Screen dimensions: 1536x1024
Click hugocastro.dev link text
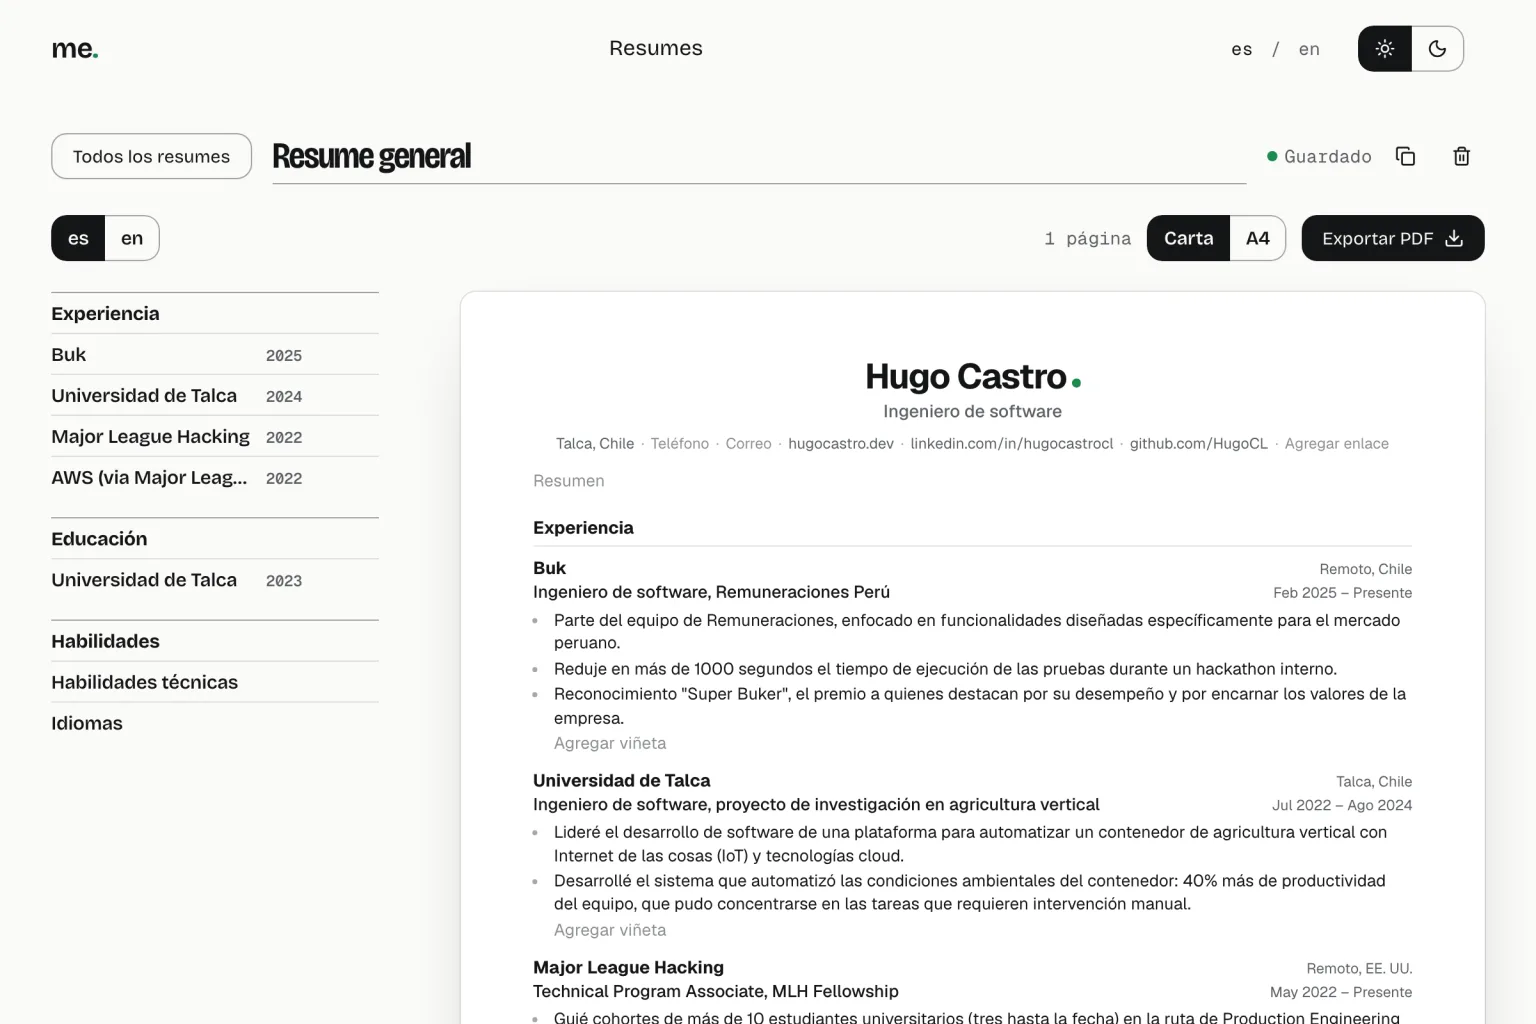tap(841, 443)
